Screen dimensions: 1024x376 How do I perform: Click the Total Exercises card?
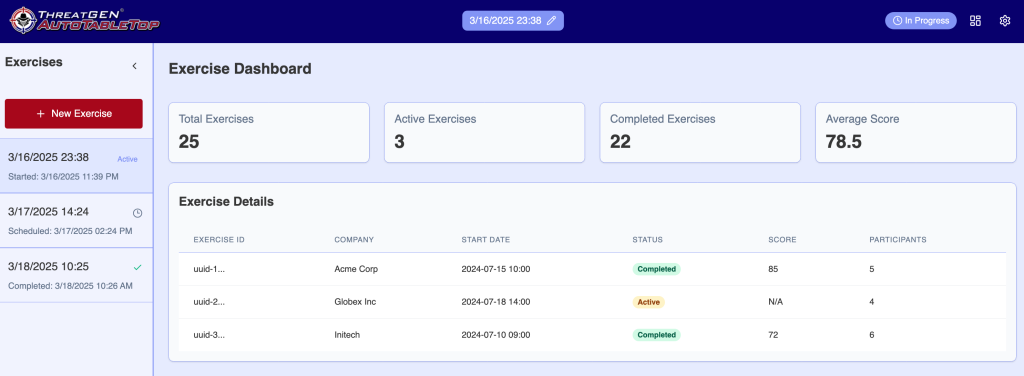pyautogui.click(x=269, y=133)
